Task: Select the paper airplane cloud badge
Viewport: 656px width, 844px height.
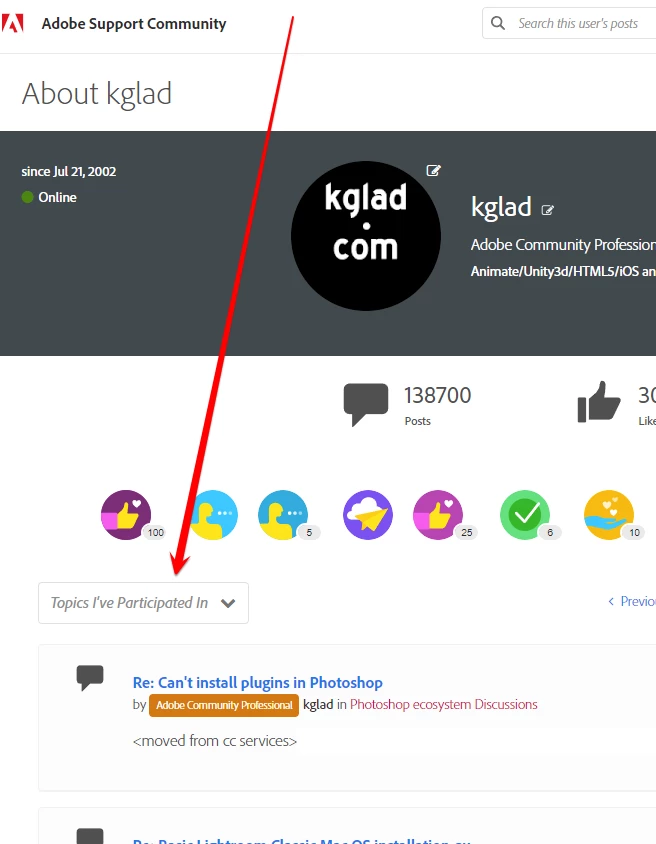Action: [x=368, y=515]
